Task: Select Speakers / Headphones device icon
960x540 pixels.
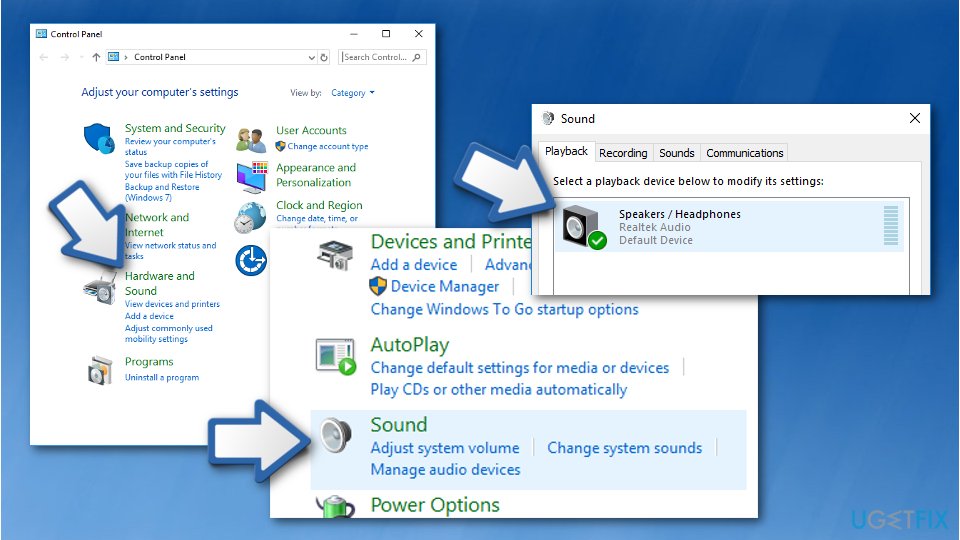Action: [x=583, y=227]
